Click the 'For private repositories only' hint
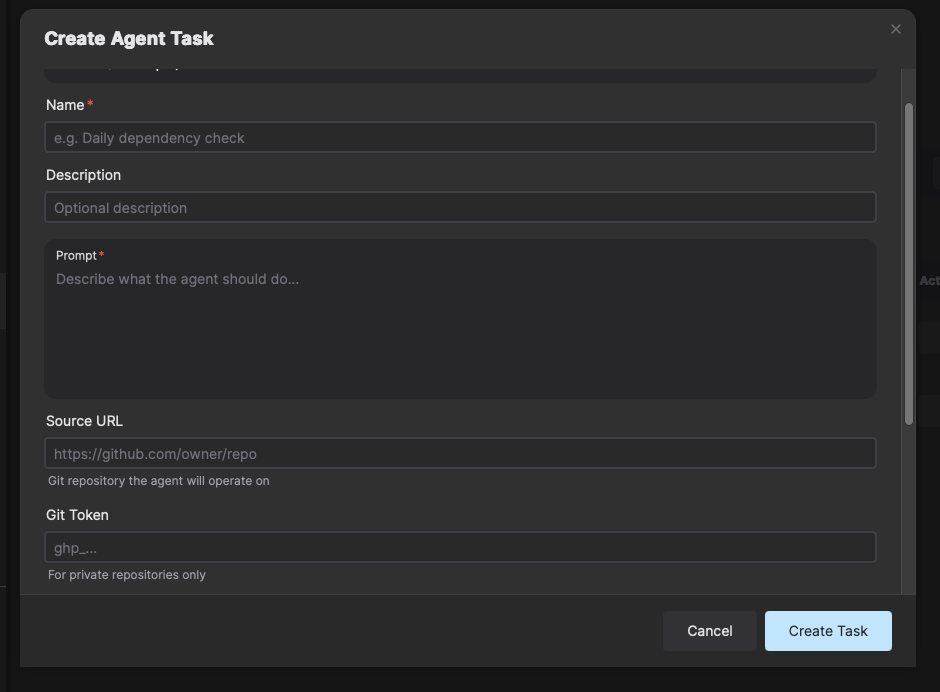Image resolution: width=940 pixels, height=692 pixels. tap(126, 574)
